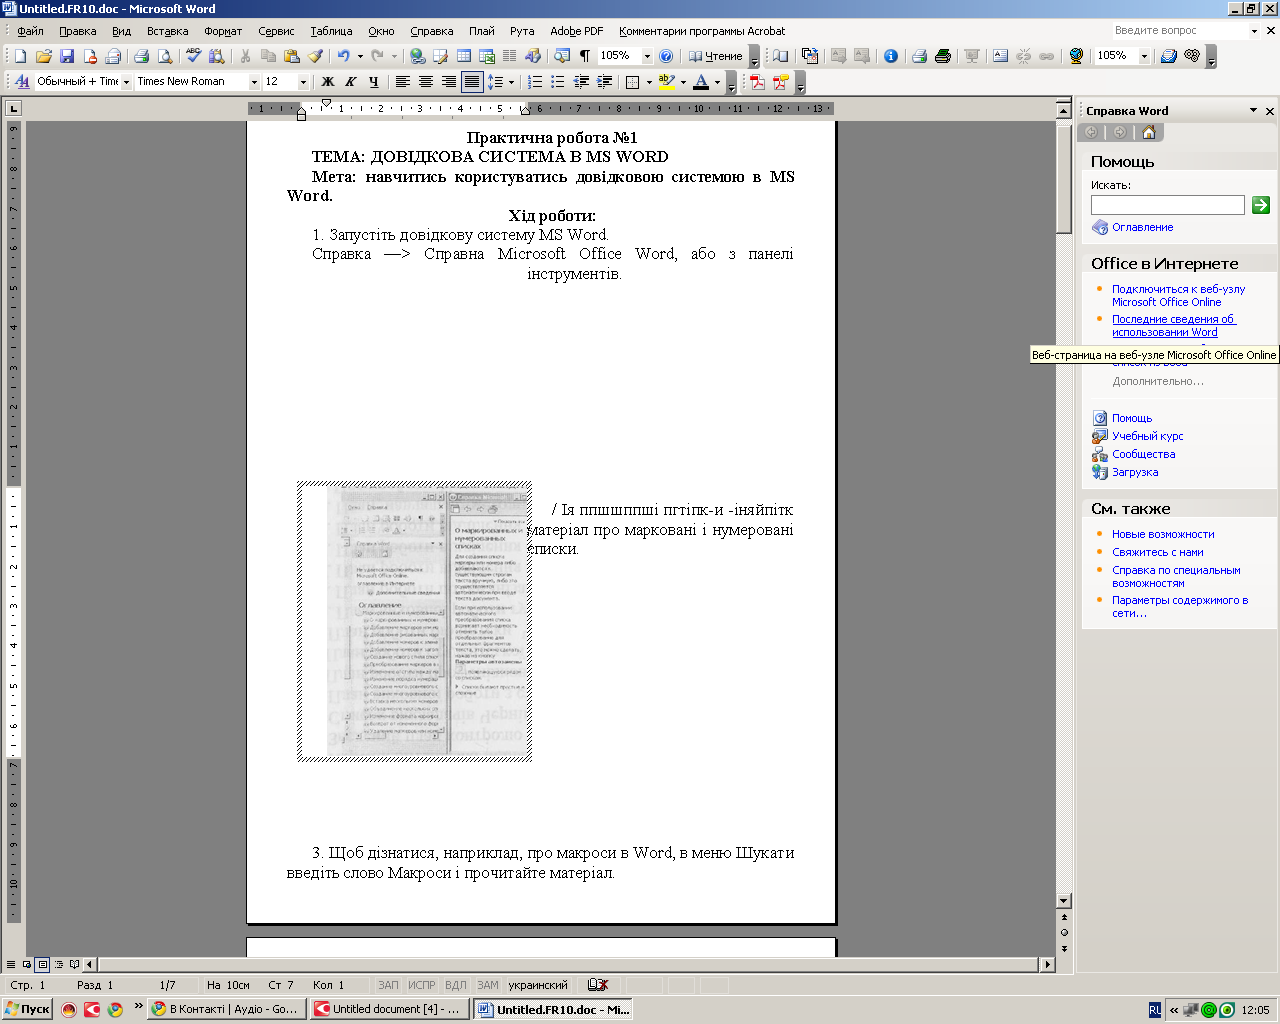Apply font color A swatch
The image size is (1280, 1024).
tap(701, 82)
